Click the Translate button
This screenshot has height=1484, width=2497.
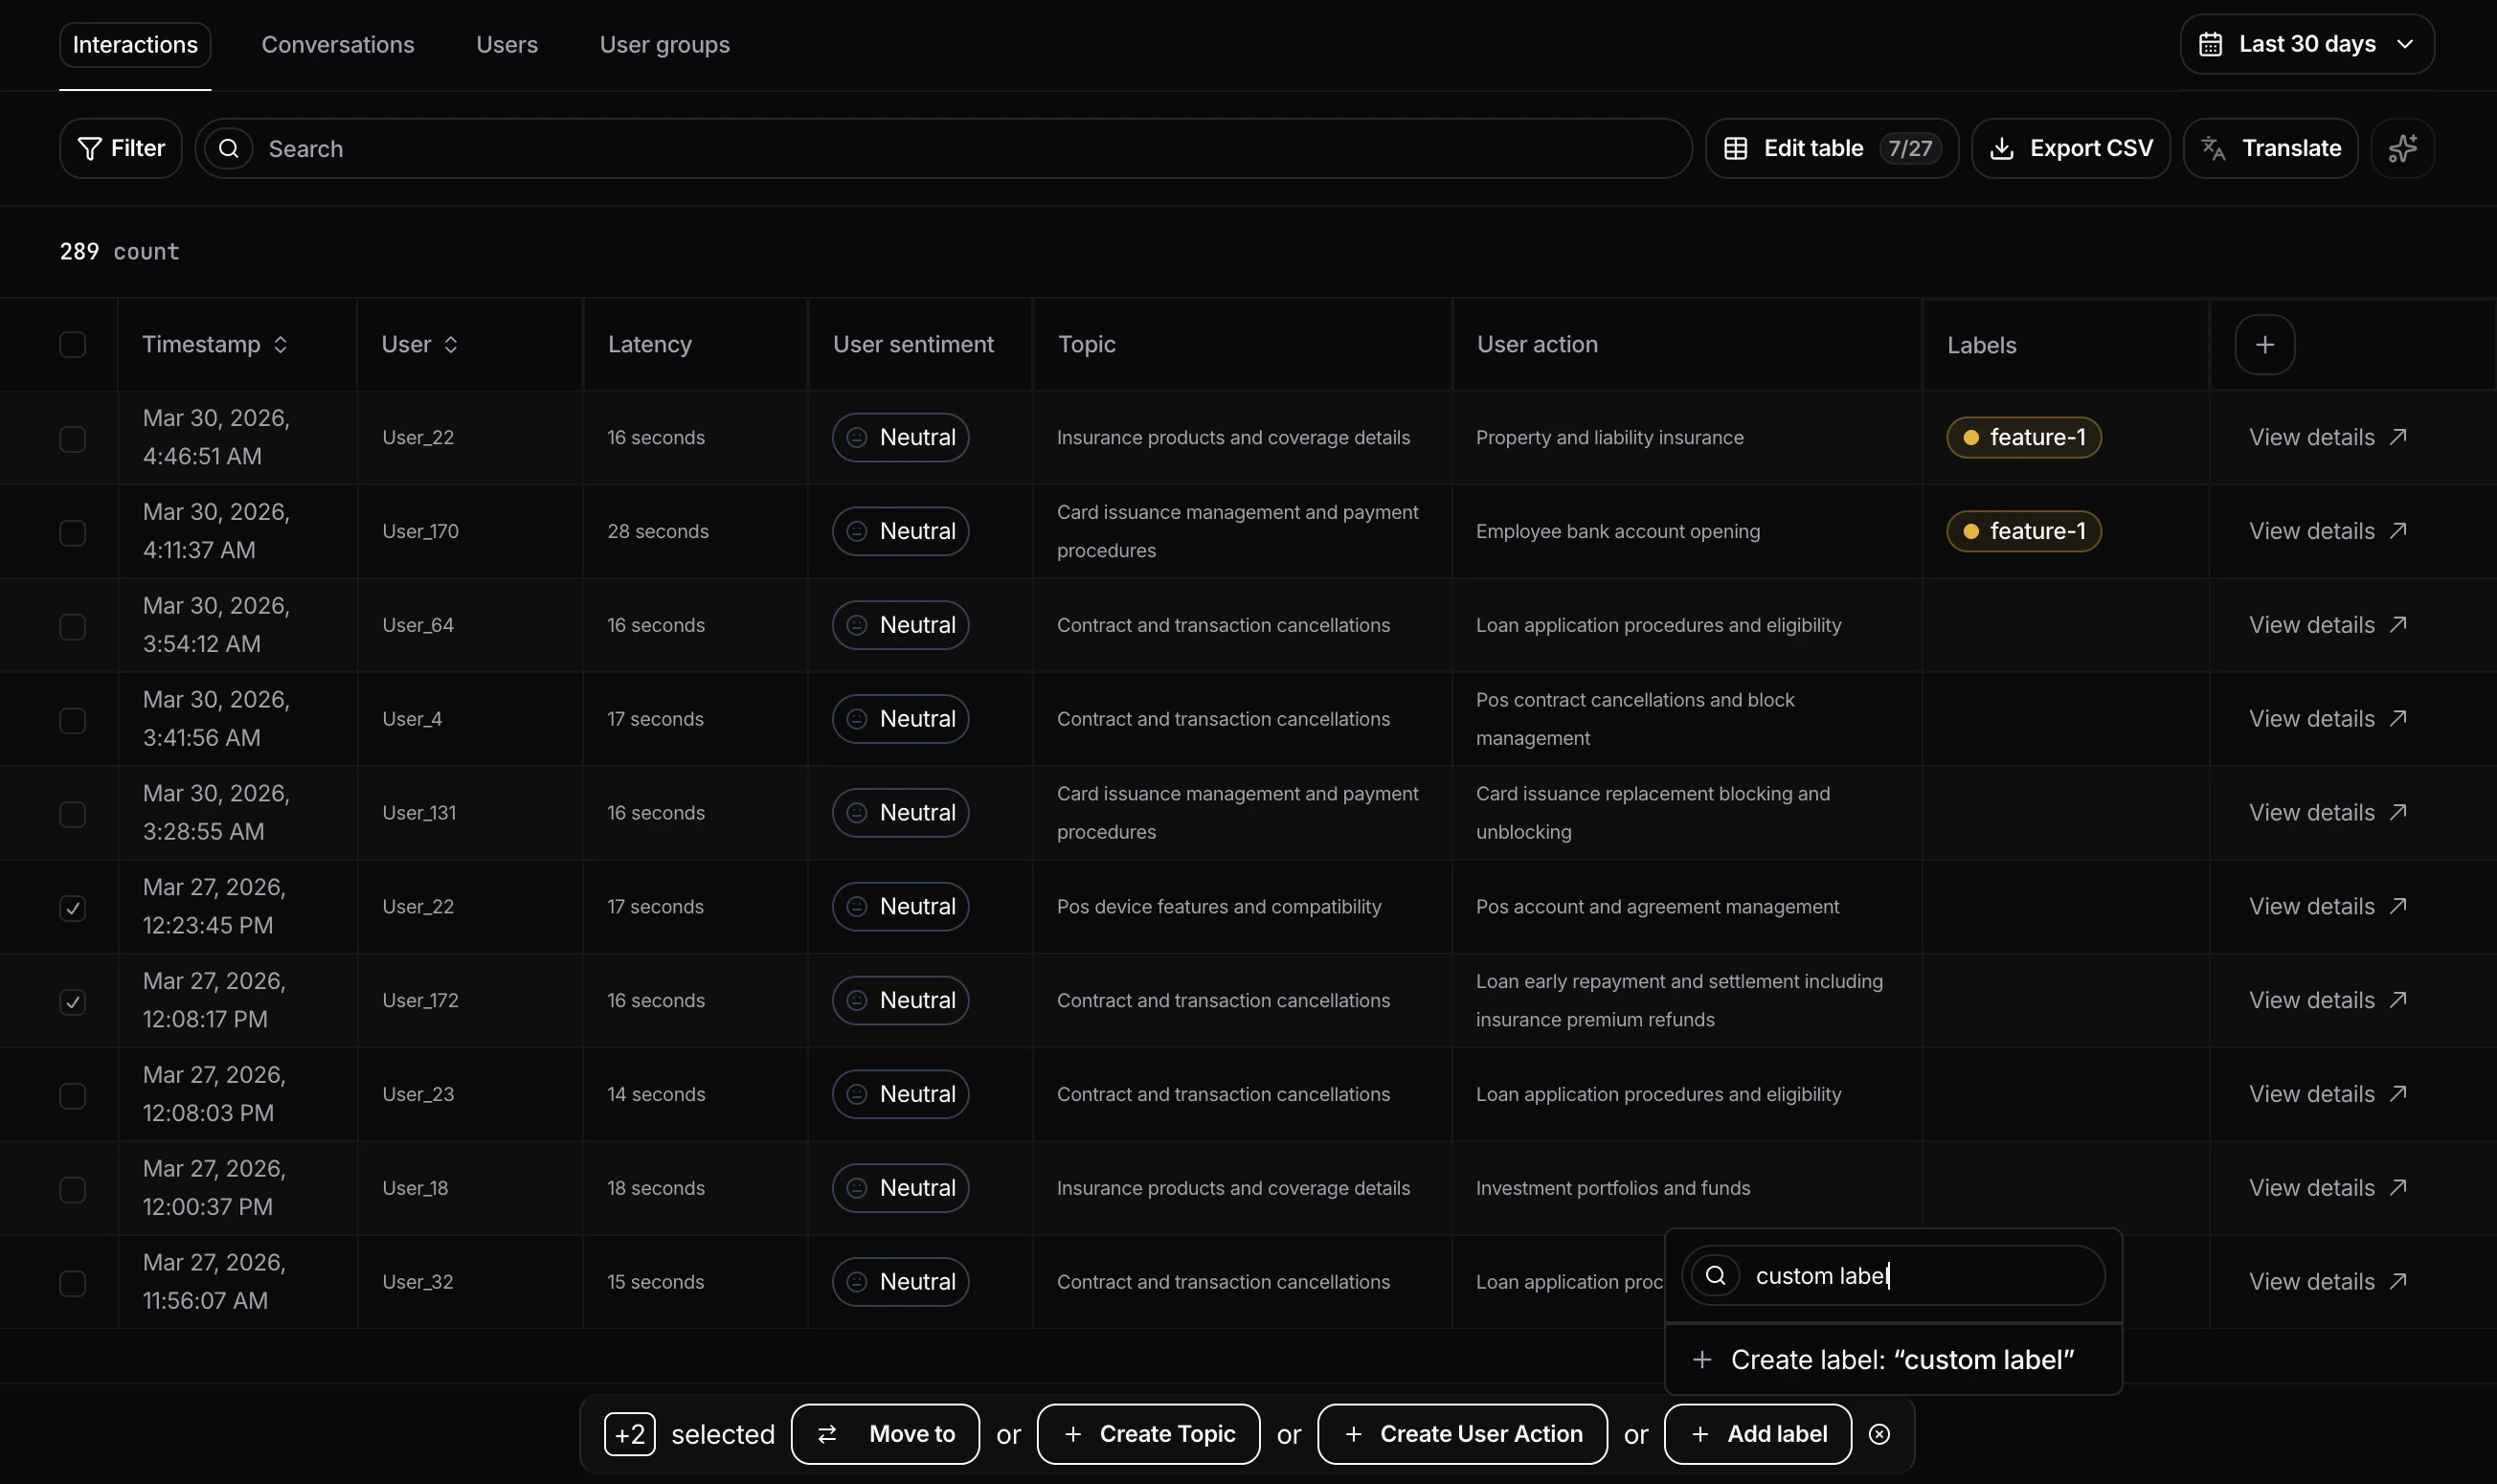tap(2270, 148)
